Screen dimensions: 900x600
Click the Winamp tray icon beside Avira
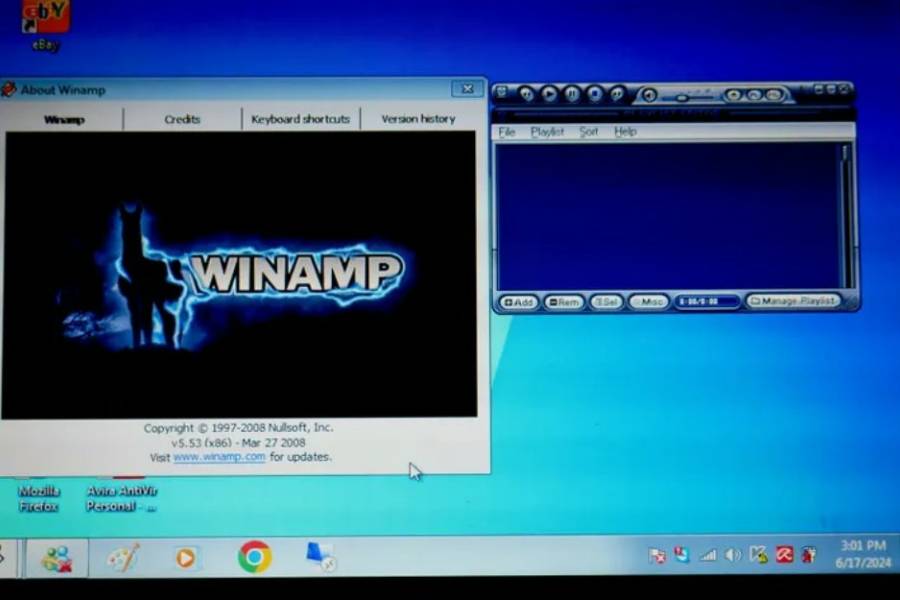(809, 555)
